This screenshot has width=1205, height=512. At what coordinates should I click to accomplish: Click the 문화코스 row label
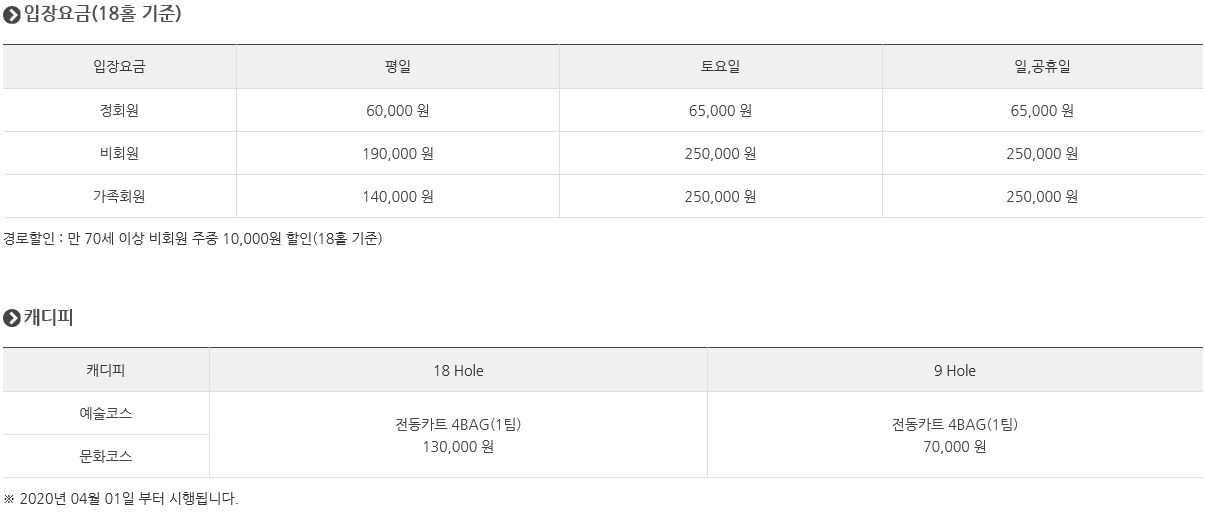click(106, 456)
